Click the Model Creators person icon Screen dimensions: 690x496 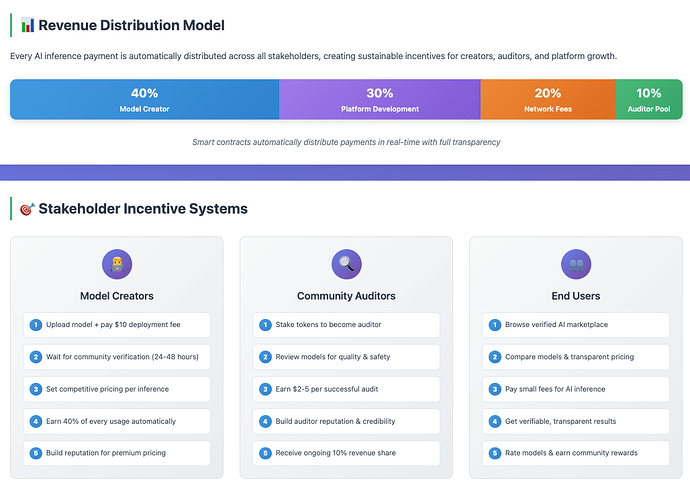[117, 265]
